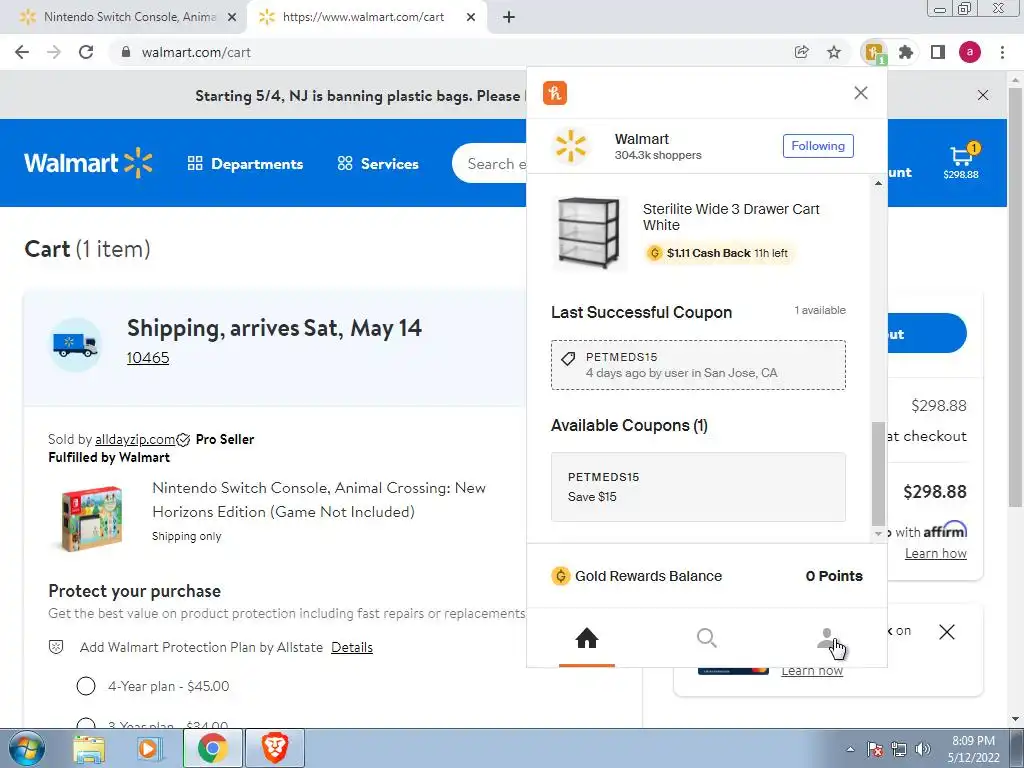Image resolution: width=1024 pixels, height=768 pixels.
Task: Close the Nintendo Switch Console tab
Action: coord(232,18)
